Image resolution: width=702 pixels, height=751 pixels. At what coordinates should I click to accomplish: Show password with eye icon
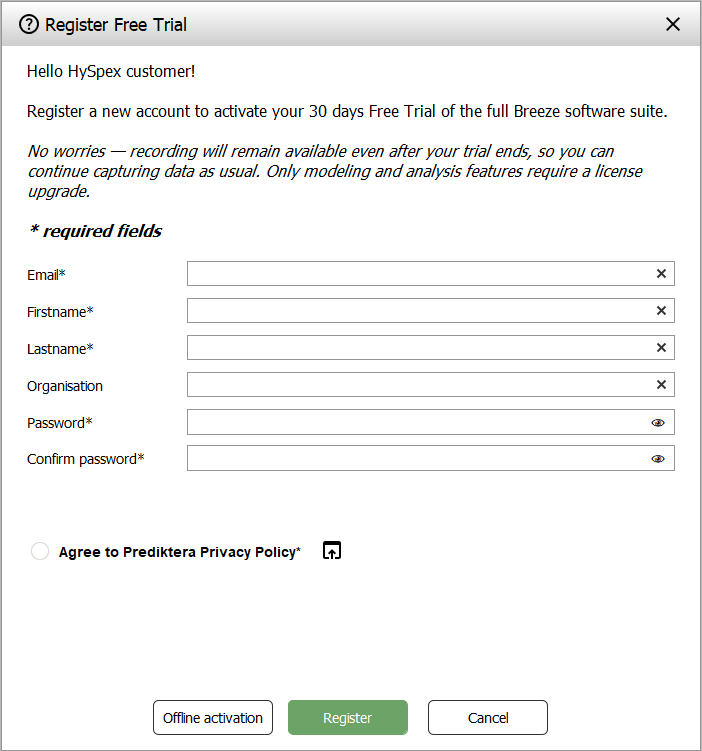pyautogui.click(x=658, y=422)
